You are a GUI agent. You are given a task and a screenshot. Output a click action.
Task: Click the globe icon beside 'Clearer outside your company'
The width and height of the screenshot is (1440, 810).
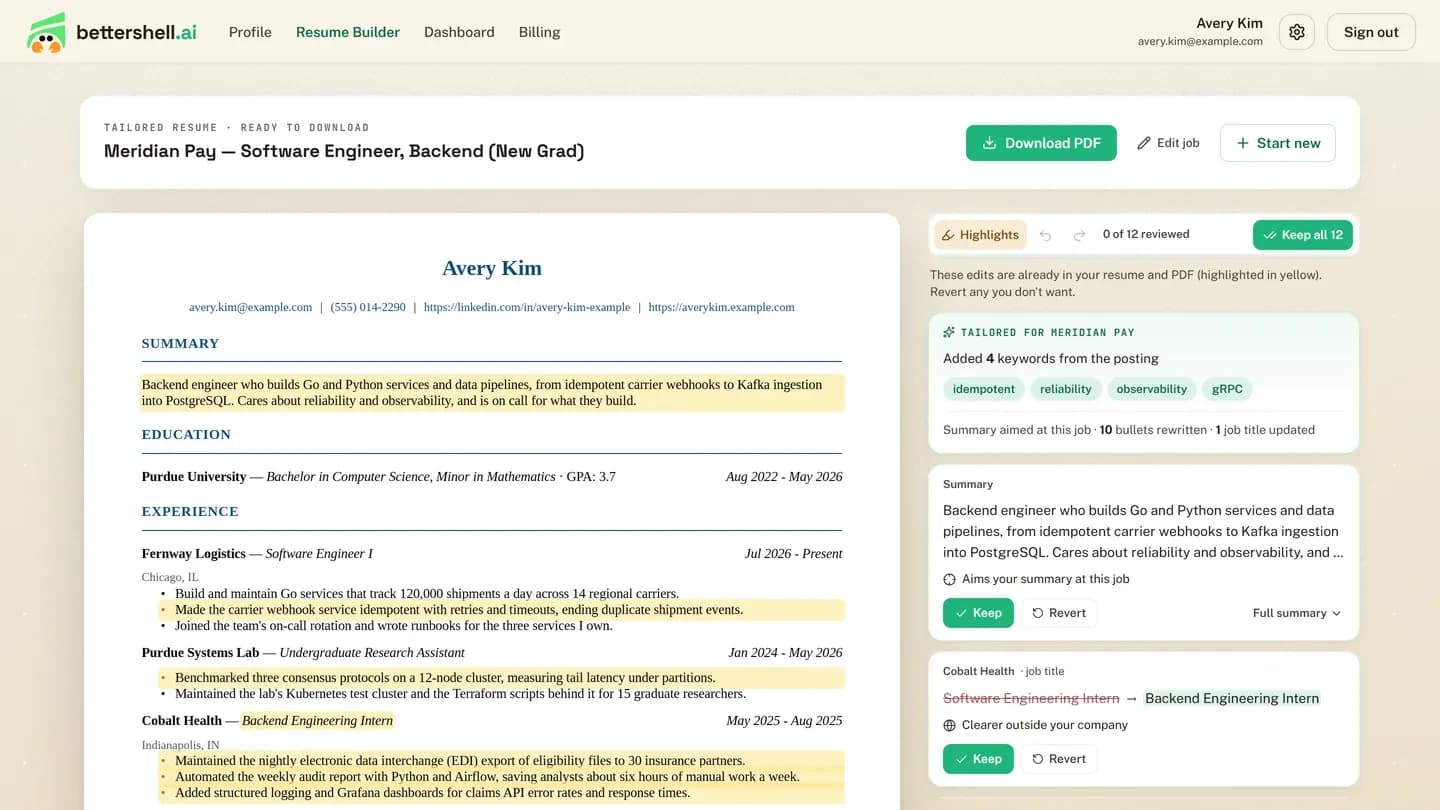(949, 725)
